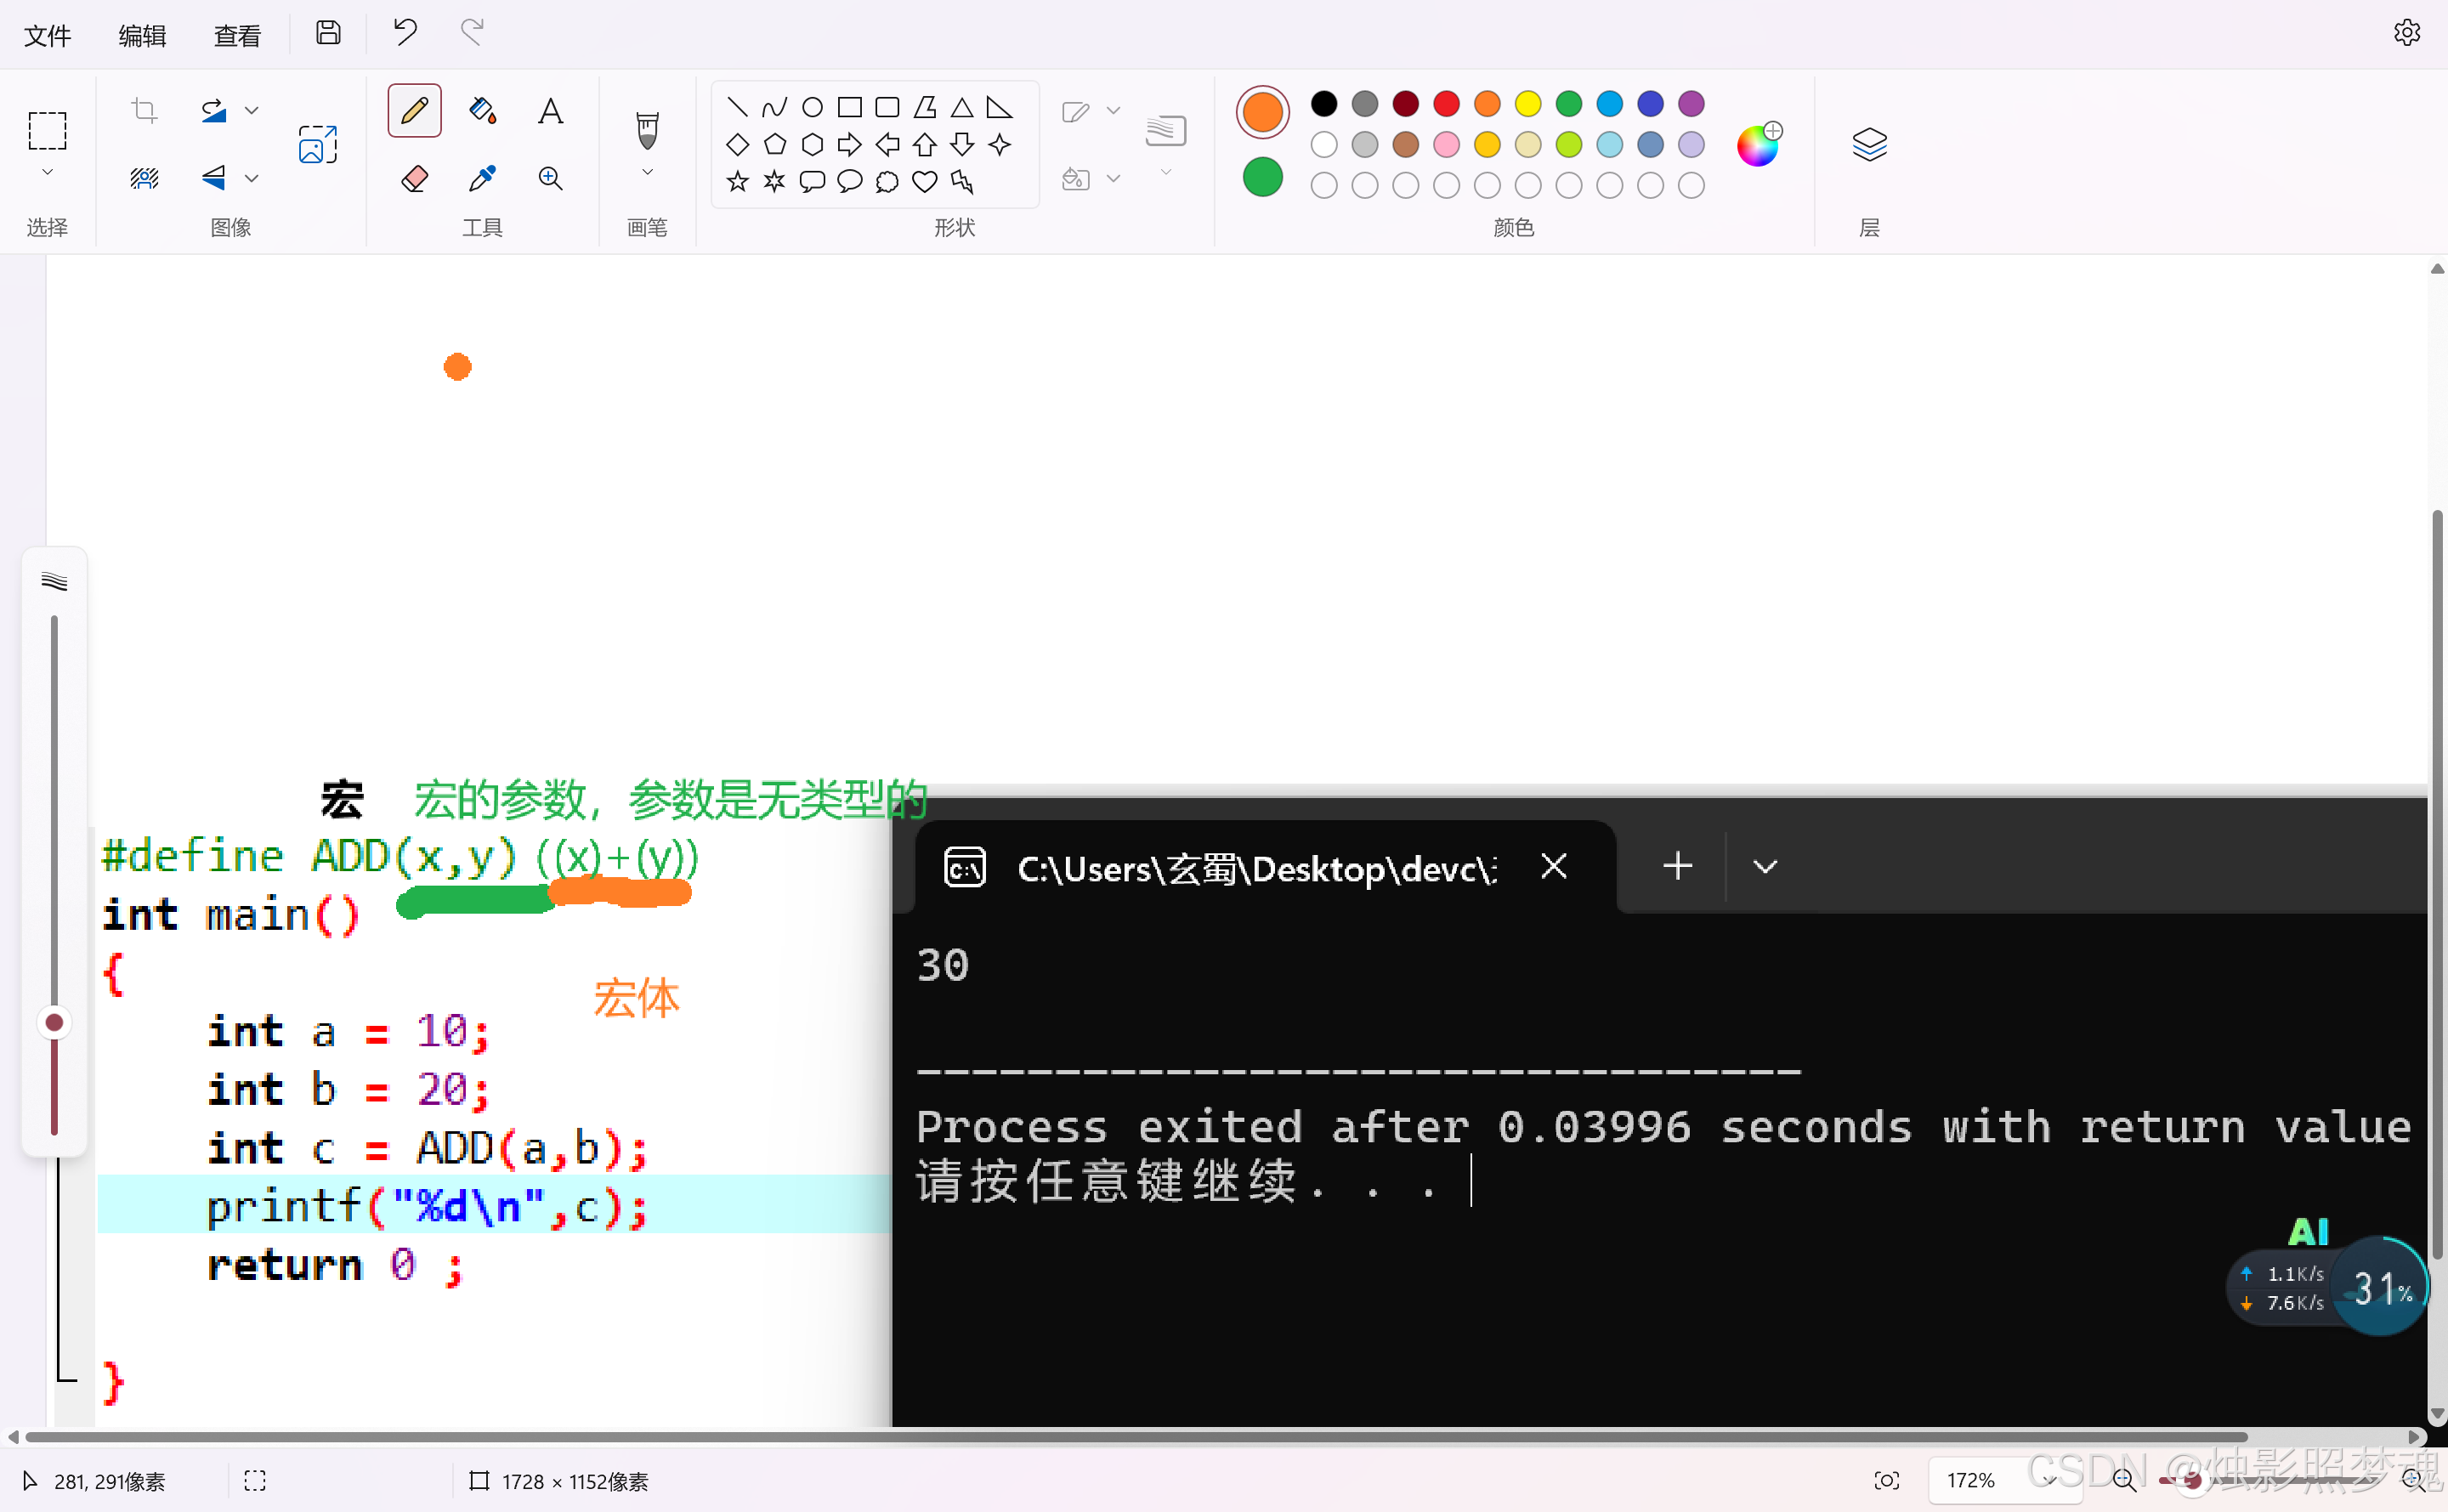Pick the black color swatch
The height and width of the screenshot is (1512, 2448).
(x=1323, y=103)
